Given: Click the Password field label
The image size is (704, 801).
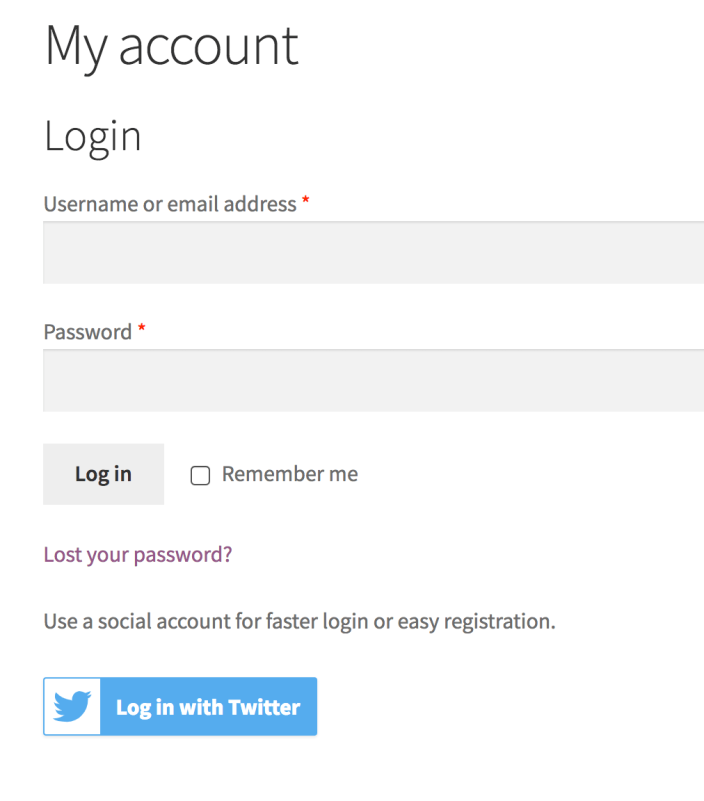Looking at the screenshot, I should point(88,332).
